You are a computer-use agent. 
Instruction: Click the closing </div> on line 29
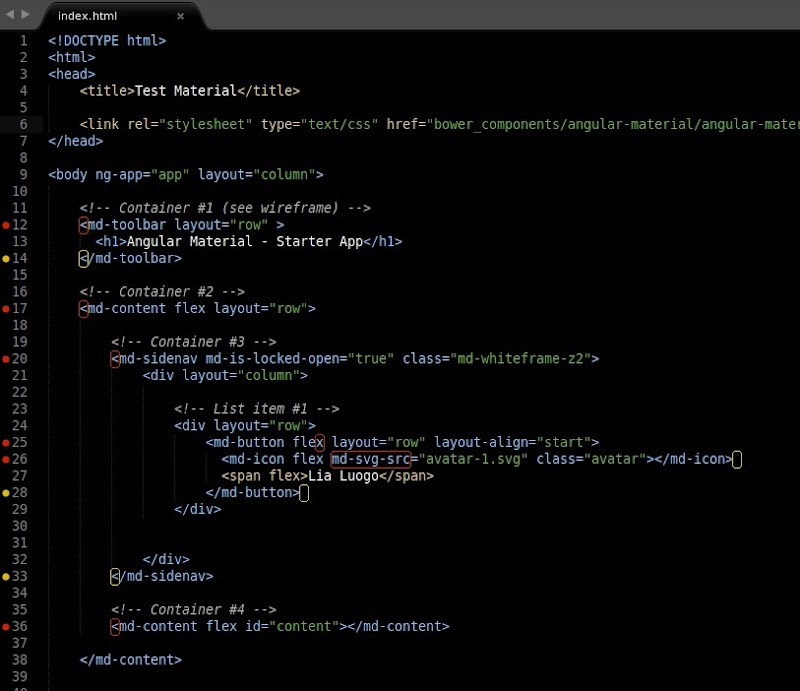tap(197, 509)
